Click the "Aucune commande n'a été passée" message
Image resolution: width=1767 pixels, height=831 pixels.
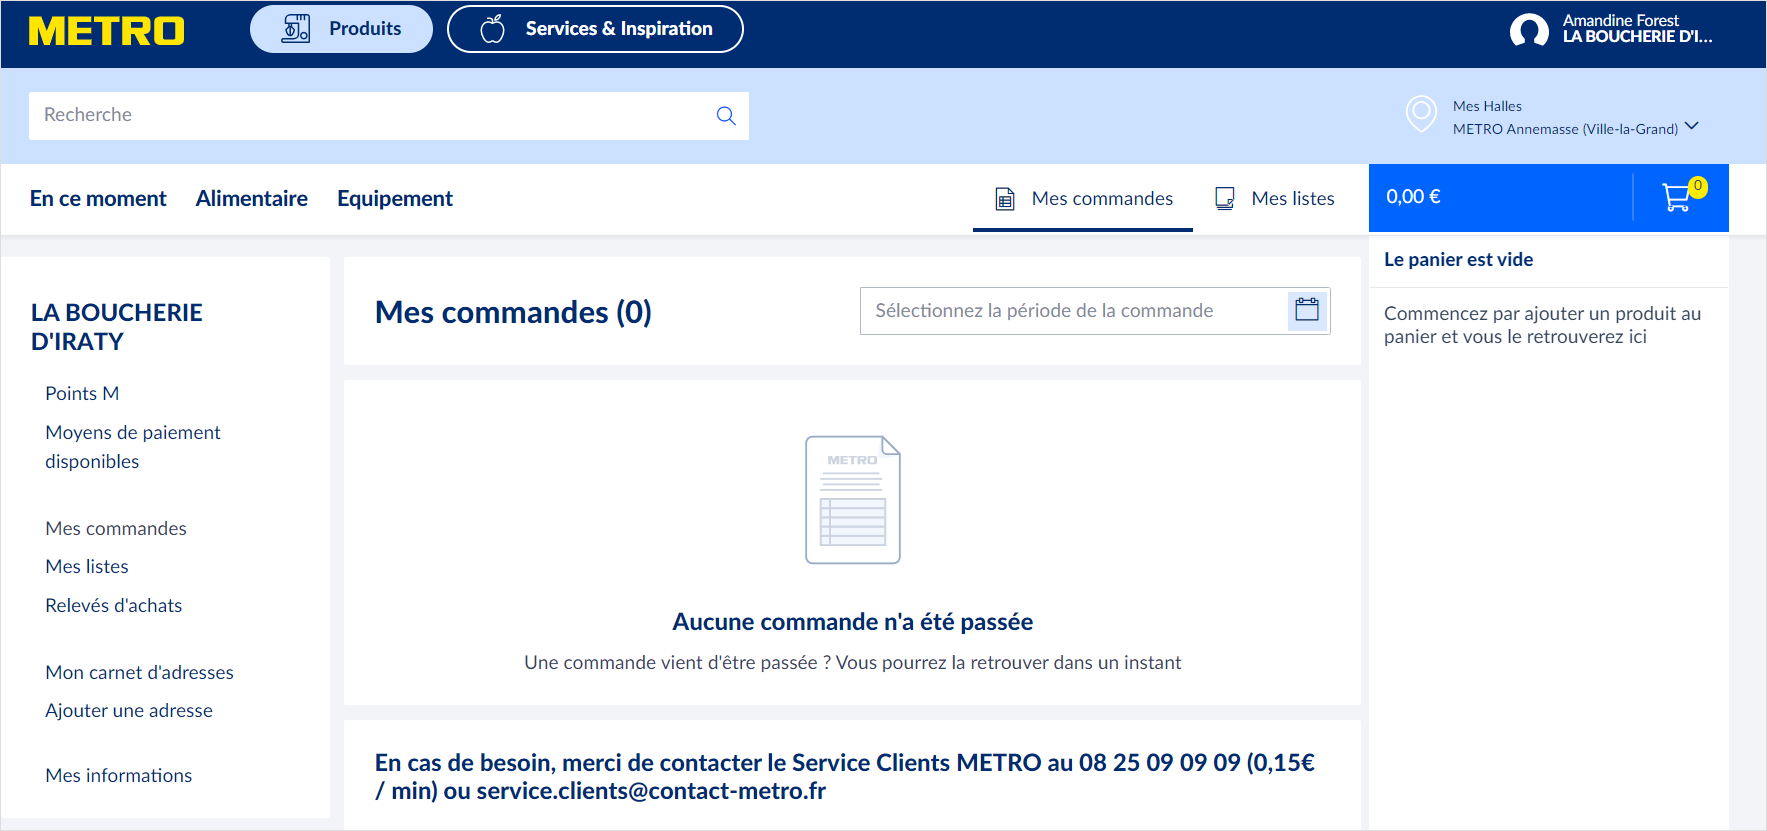[853, 622]
